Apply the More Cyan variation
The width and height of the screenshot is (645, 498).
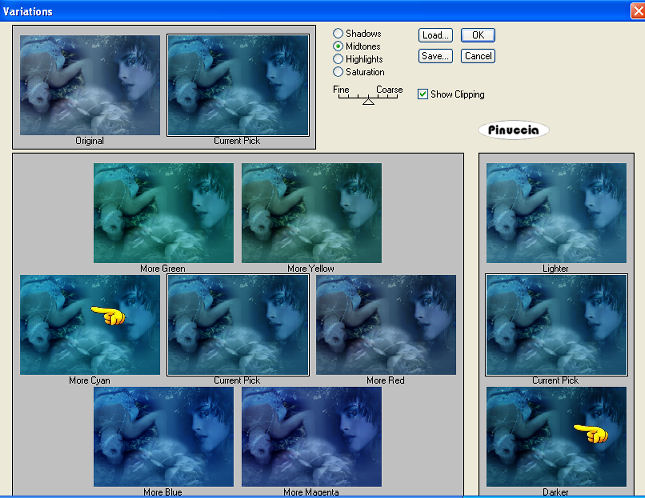click(x=90, y=325)
